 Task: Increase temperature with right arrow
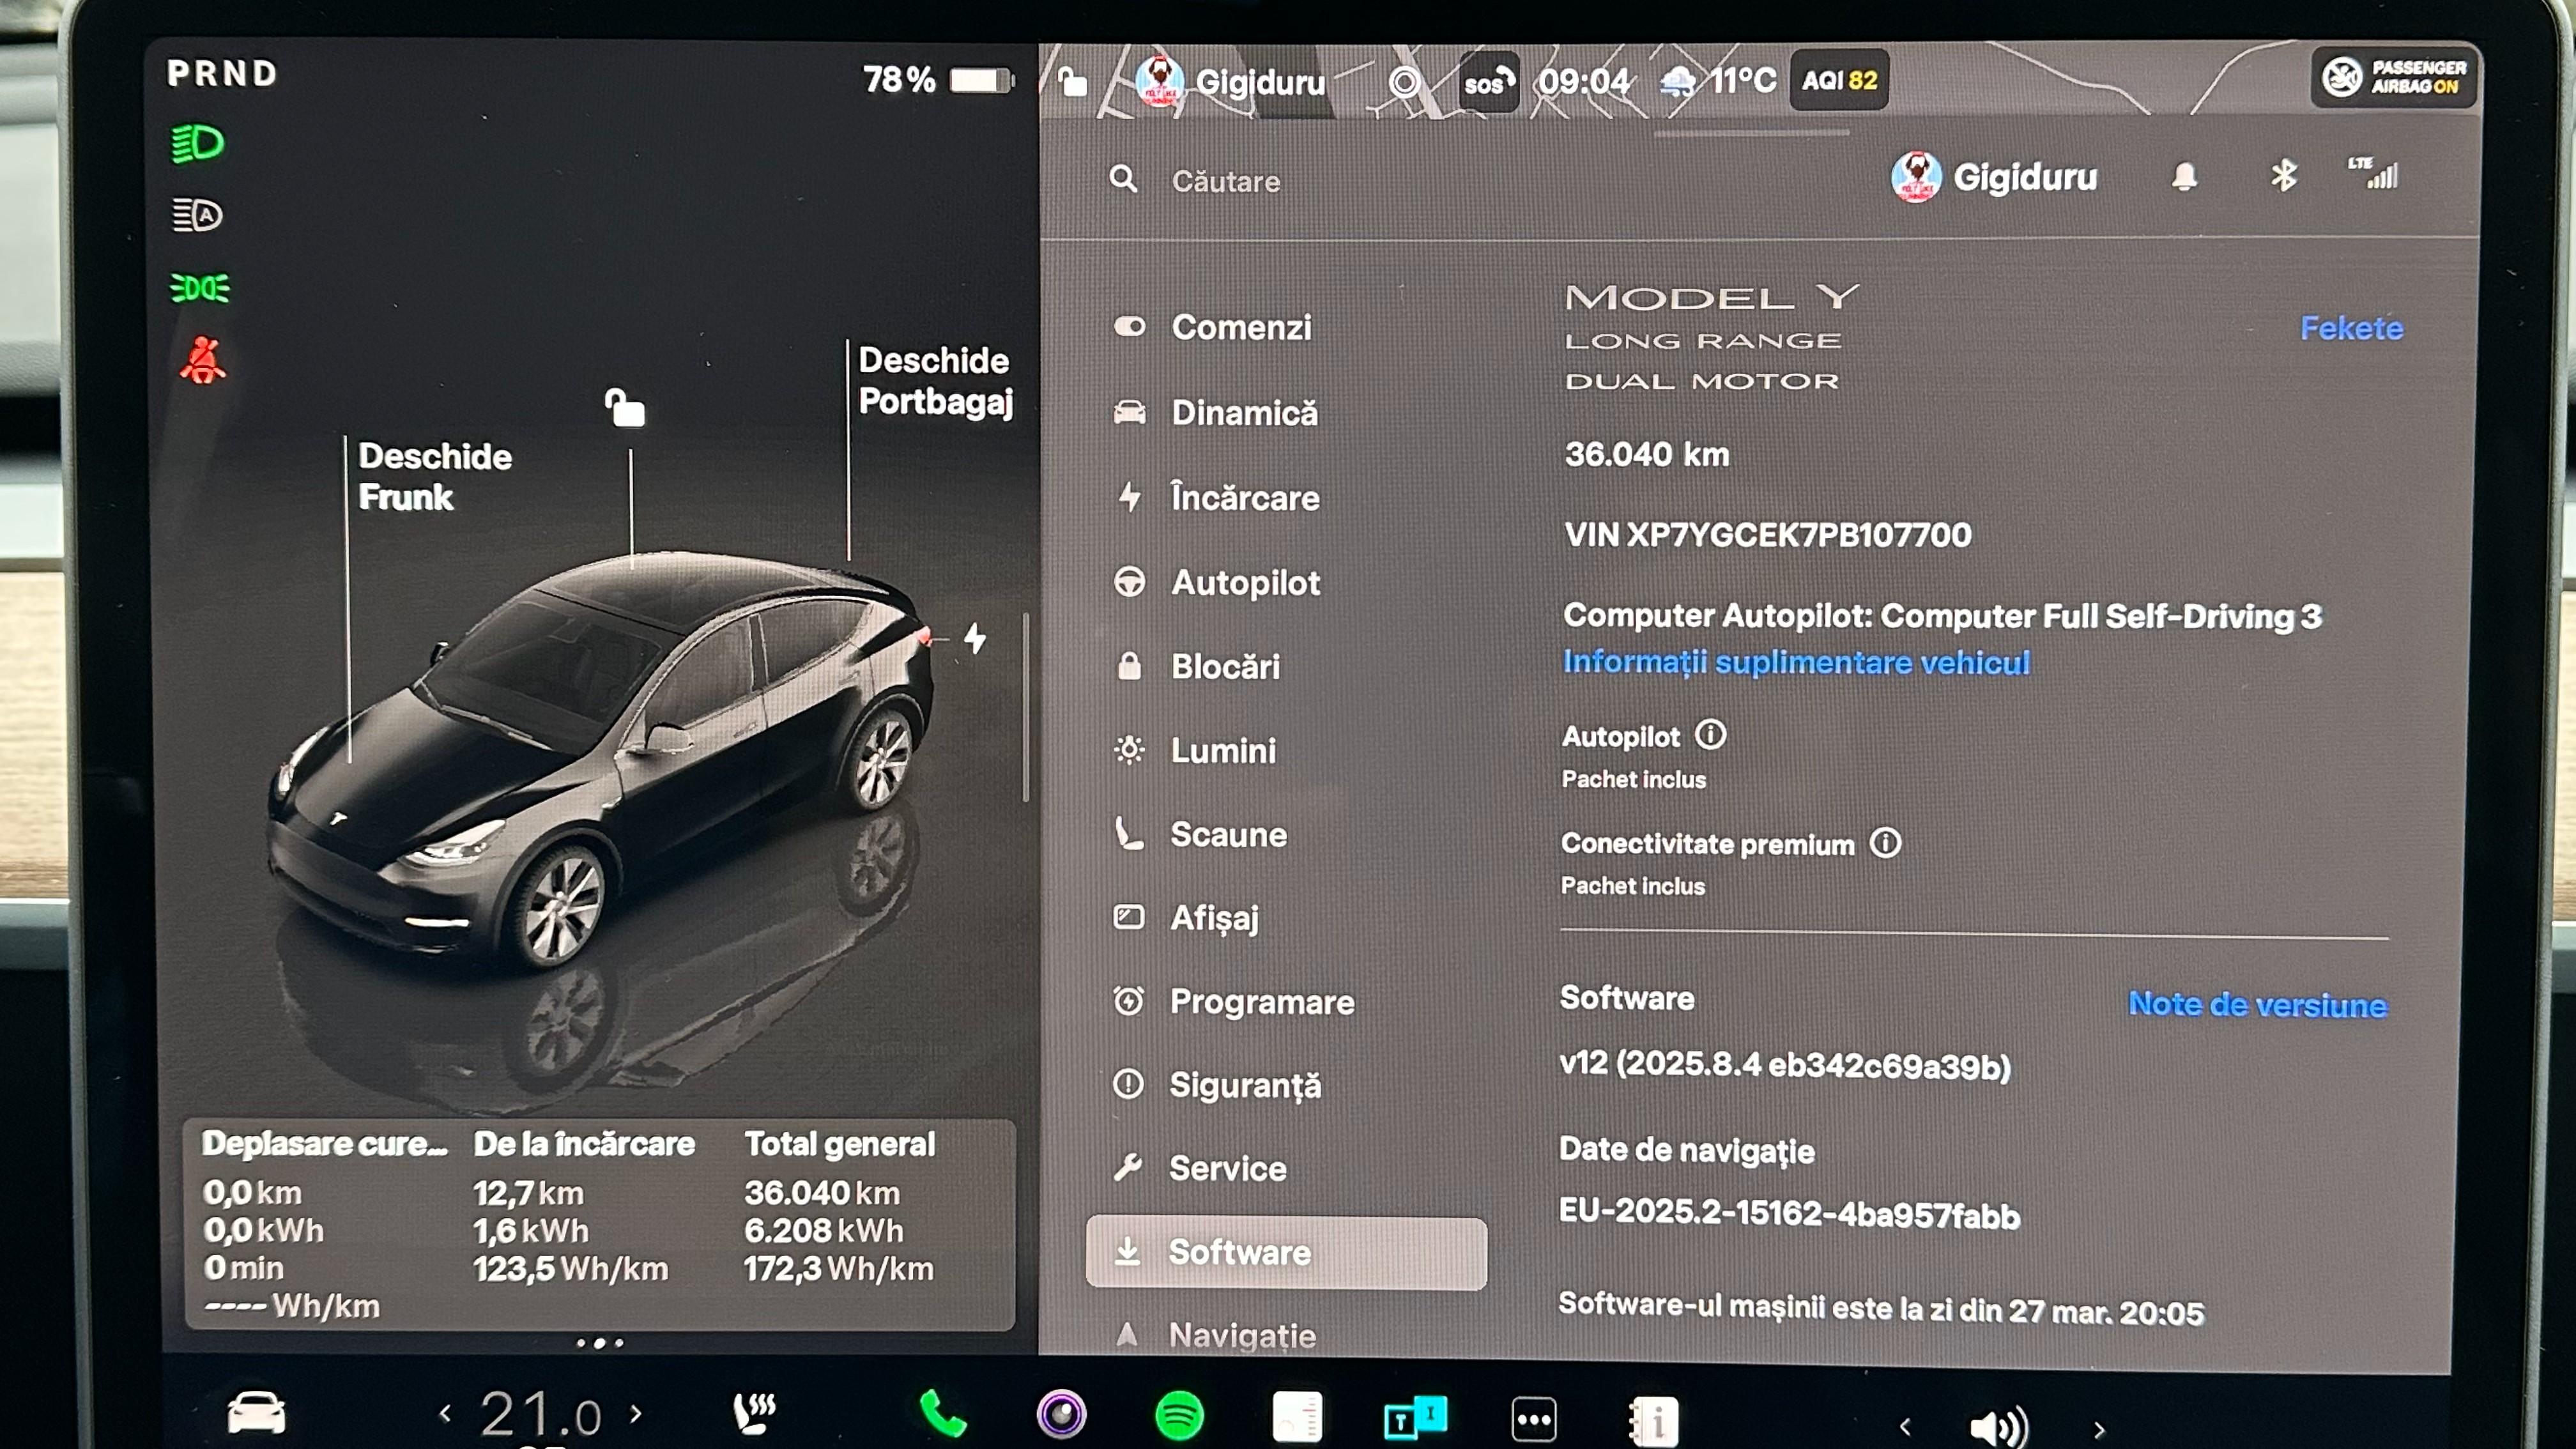click(x=636, y=1413)
